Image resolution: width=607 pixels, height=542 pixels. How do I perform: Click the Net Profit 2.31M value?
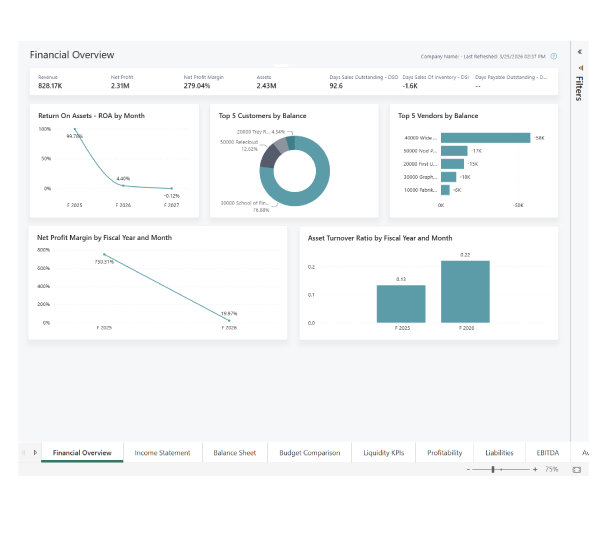(120, 86)
